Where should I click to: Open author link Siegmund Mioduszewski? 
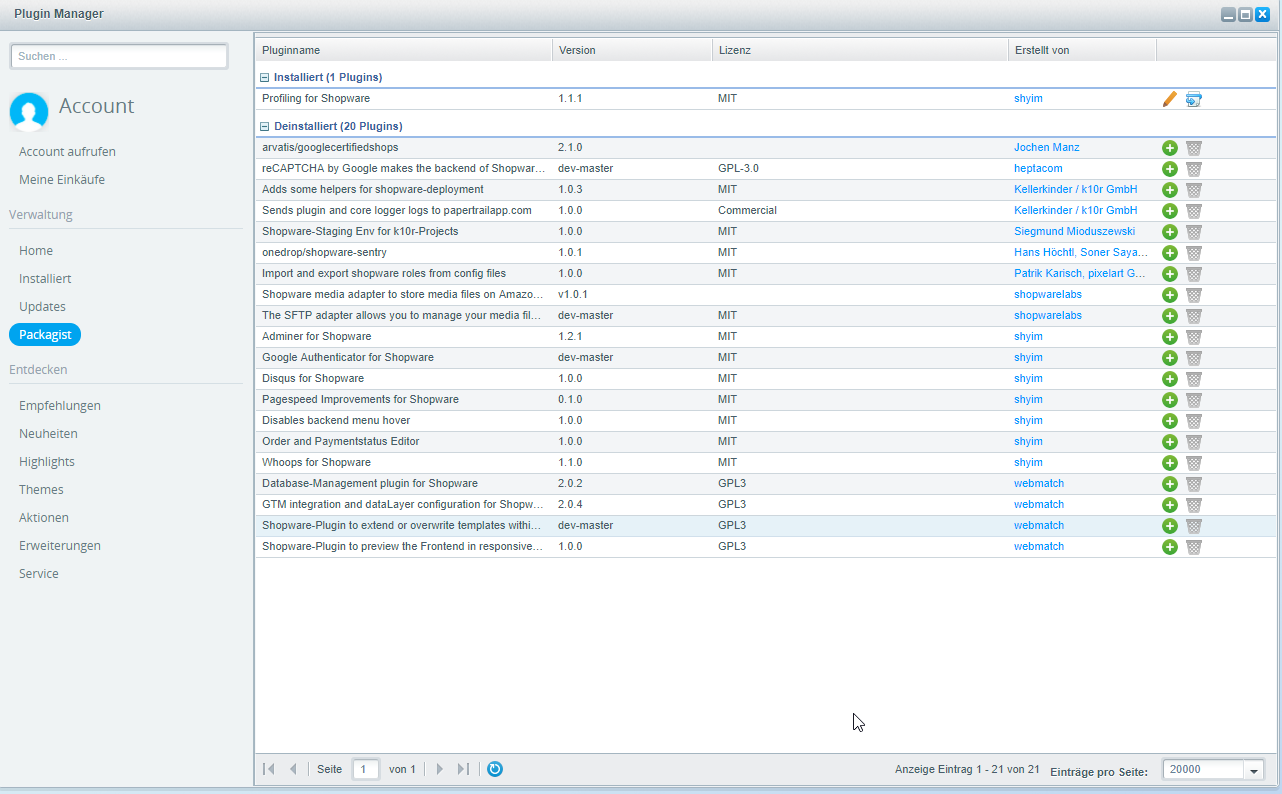(1074, 232)
